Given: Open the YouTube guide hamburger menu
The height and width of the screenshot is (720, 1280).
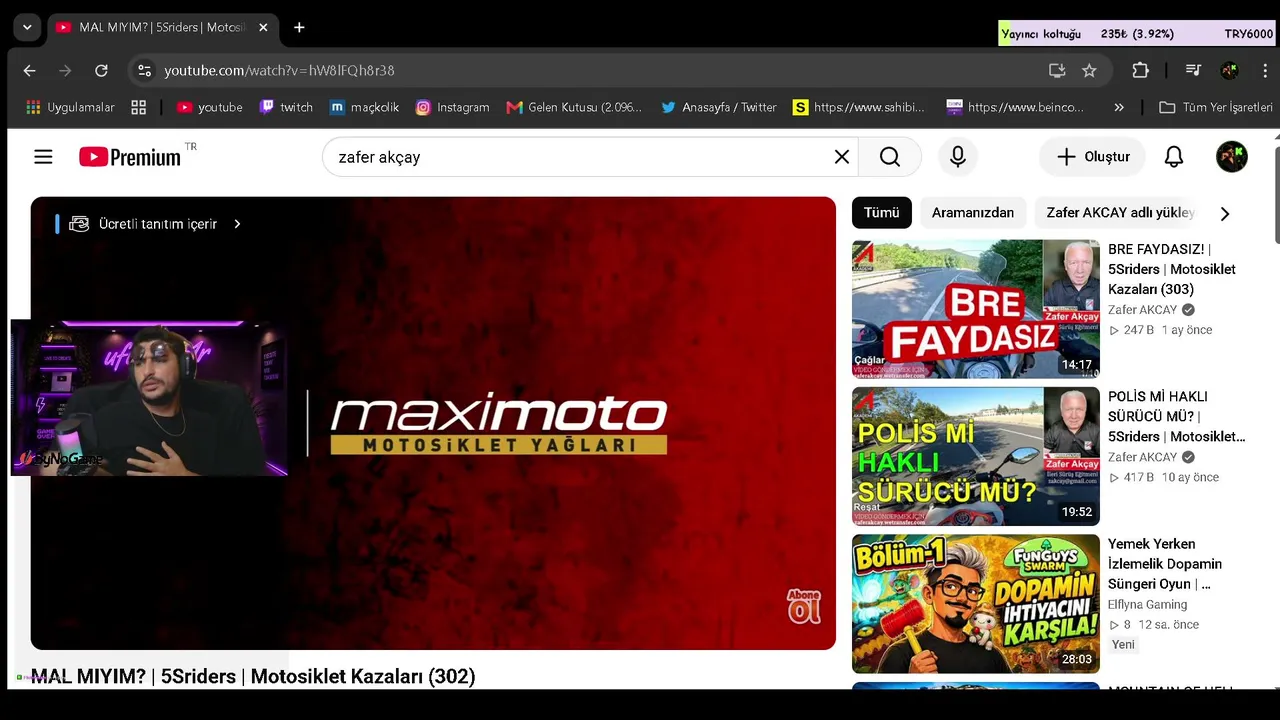Looking at the screenshot, I should pos(43,157).
